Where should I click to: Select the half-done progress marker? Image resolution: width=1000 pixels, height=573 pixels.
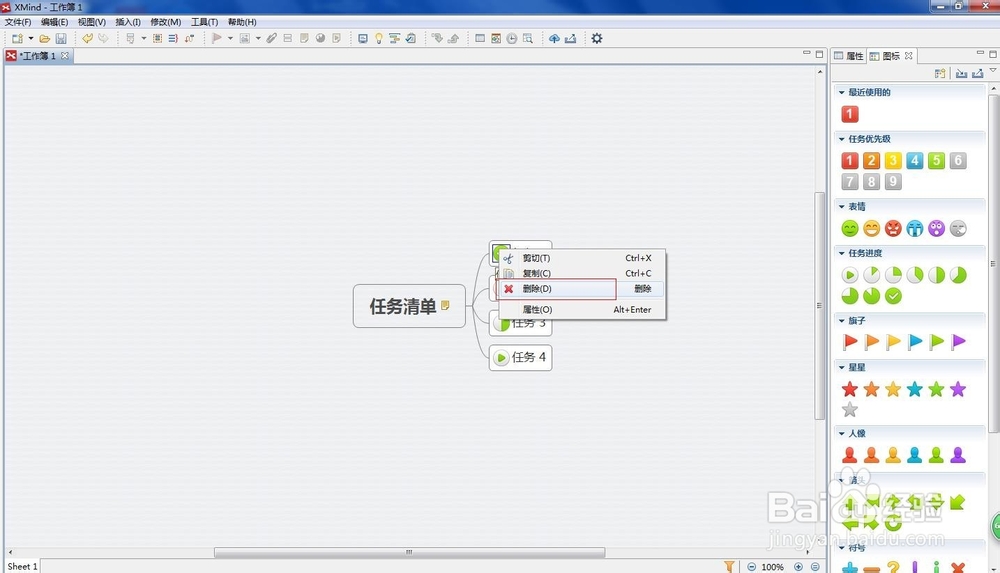[936, 275]
